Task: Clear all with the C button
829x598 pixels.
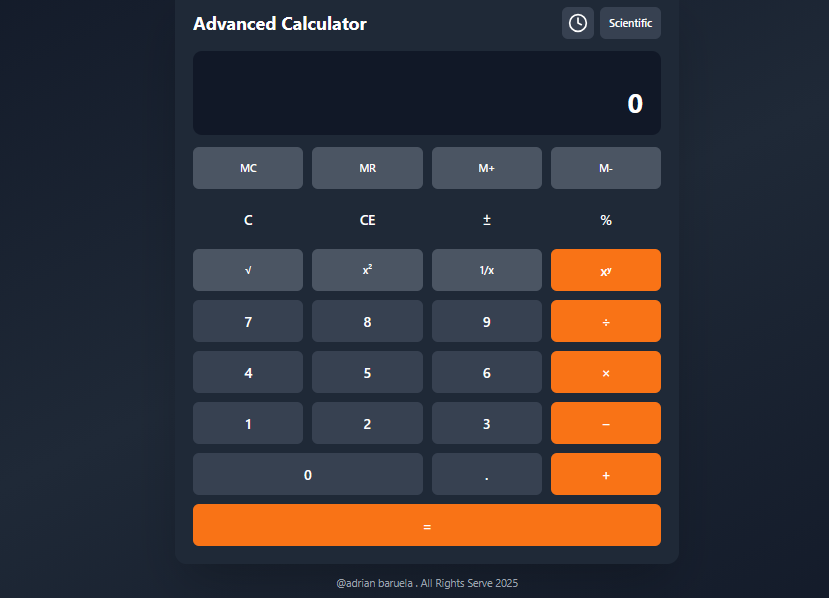Action: pos(247,219)
